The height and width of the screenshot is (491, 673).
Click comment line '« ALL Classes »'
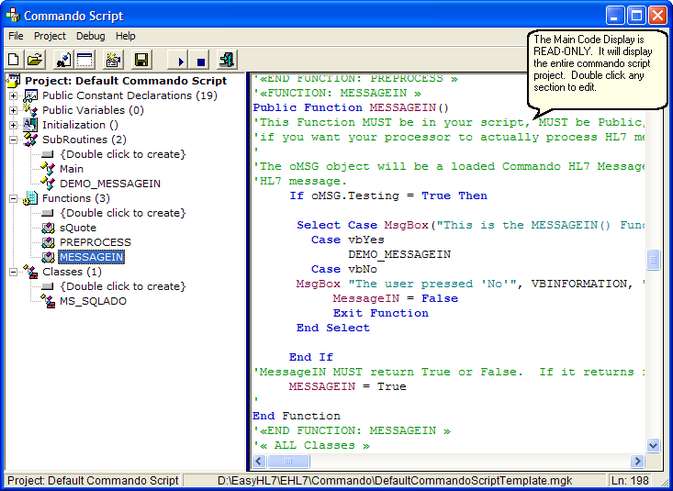[x=311, y=445]
